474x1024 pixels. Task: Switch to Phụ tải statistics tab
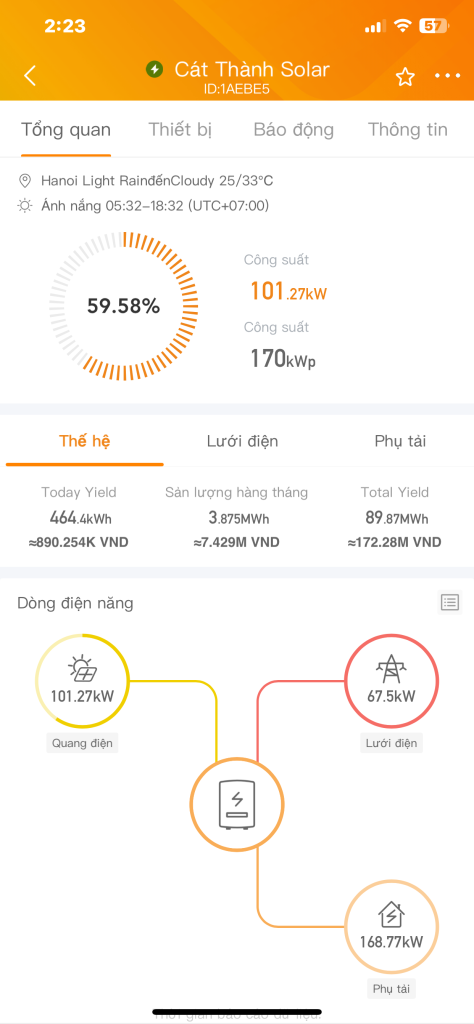point(400,441)
